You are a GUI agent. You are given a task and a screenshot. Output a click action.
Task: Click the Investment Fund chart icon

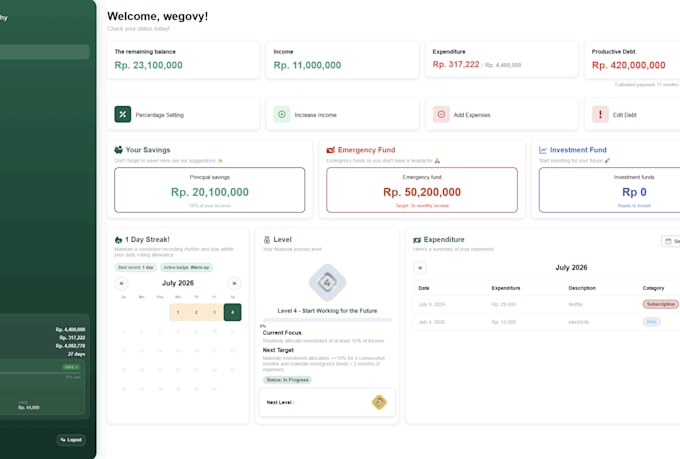543,150
